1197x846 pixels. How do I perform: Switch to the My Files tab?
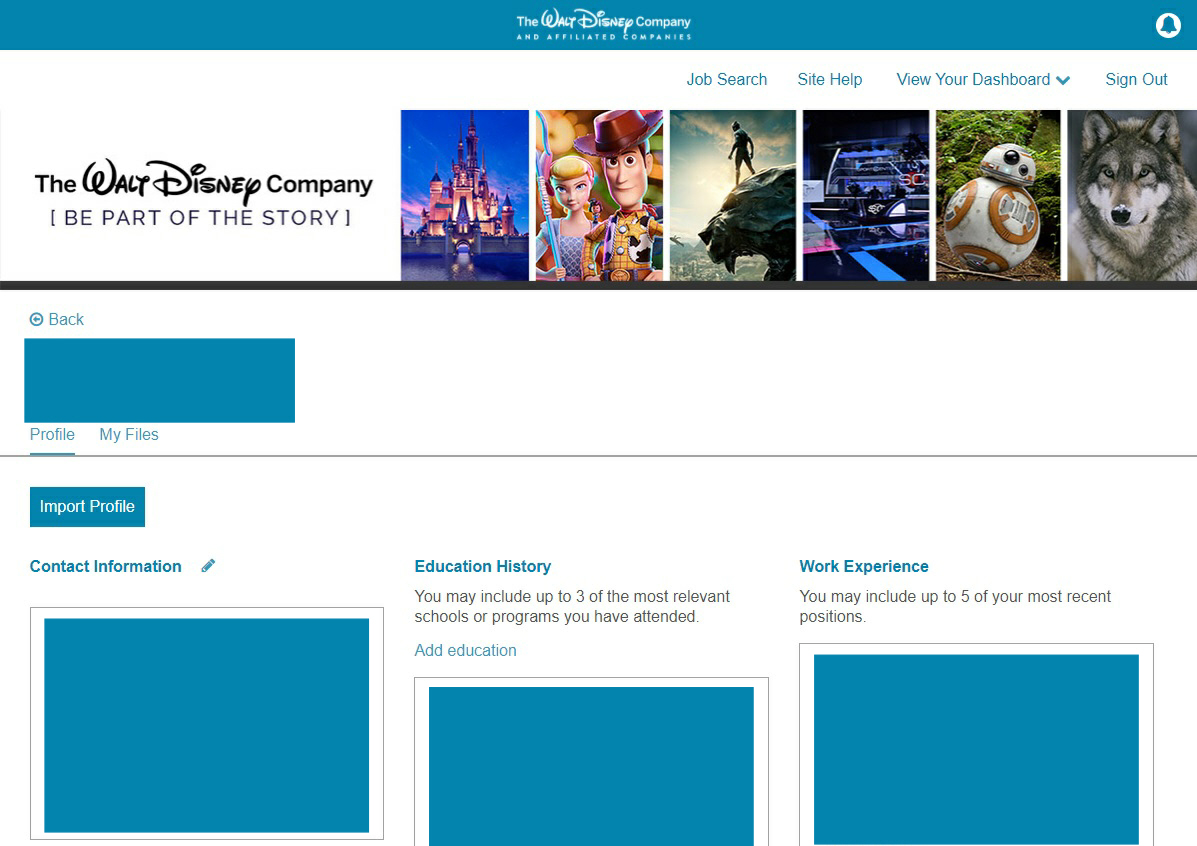[x=128, y=434]
